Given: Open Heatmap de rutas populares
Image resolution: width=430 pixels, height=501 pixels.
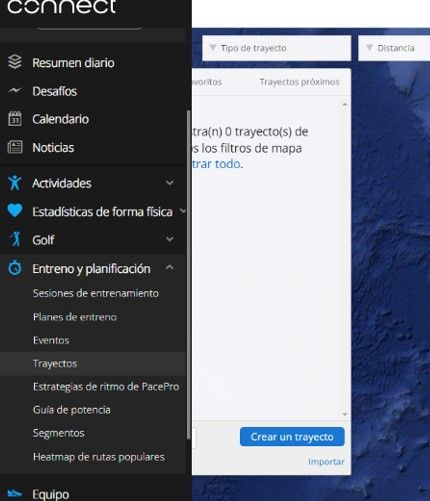Looking at the screenshot, I should (x=99, y=457).
